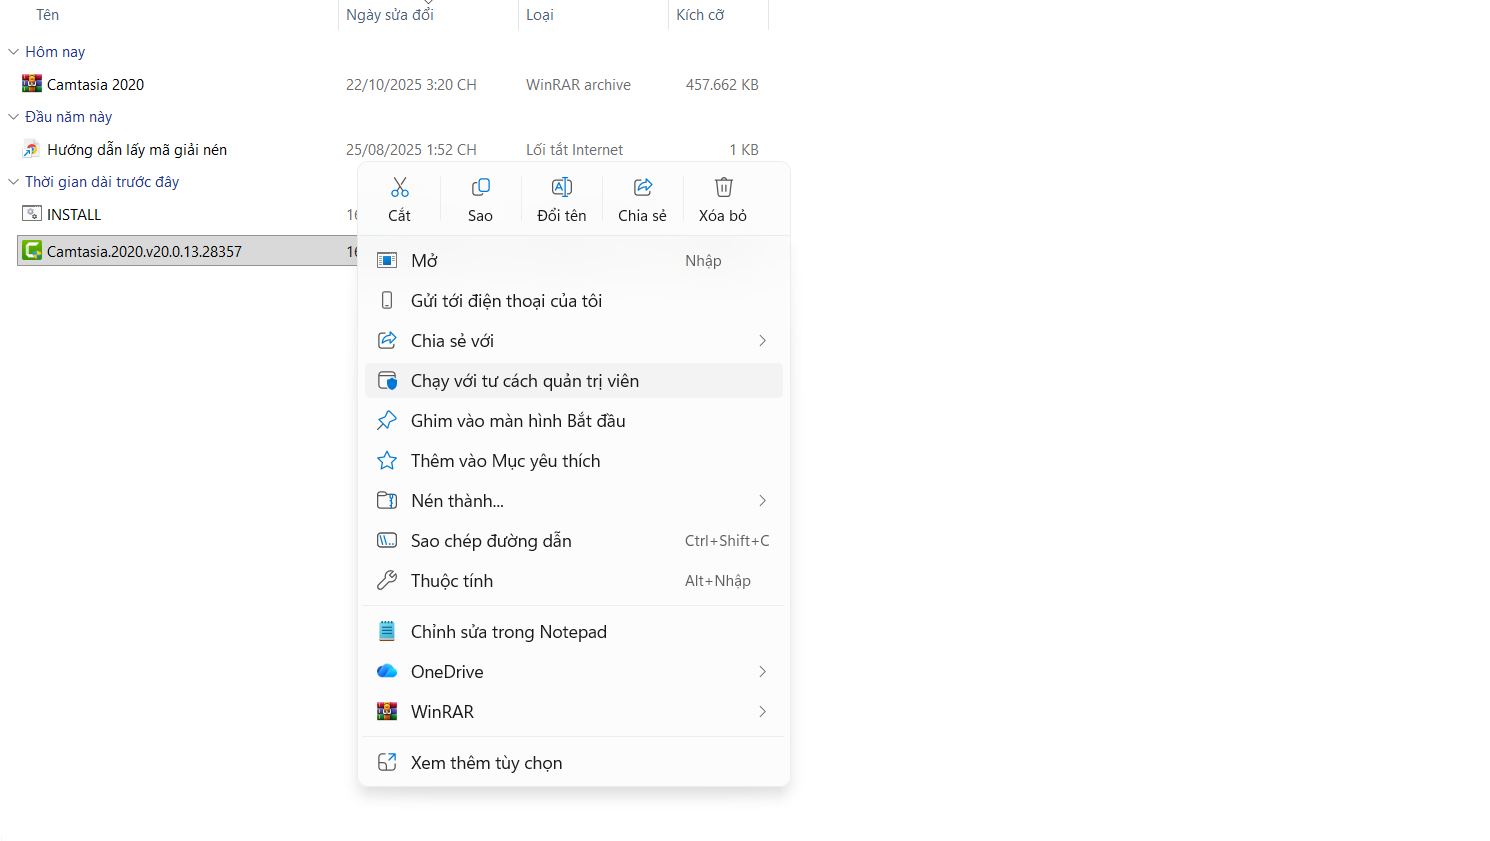This screenshot has width=1490, height=841.
Task: Click the Copy (Sao) icon
Action: [481, 188]
